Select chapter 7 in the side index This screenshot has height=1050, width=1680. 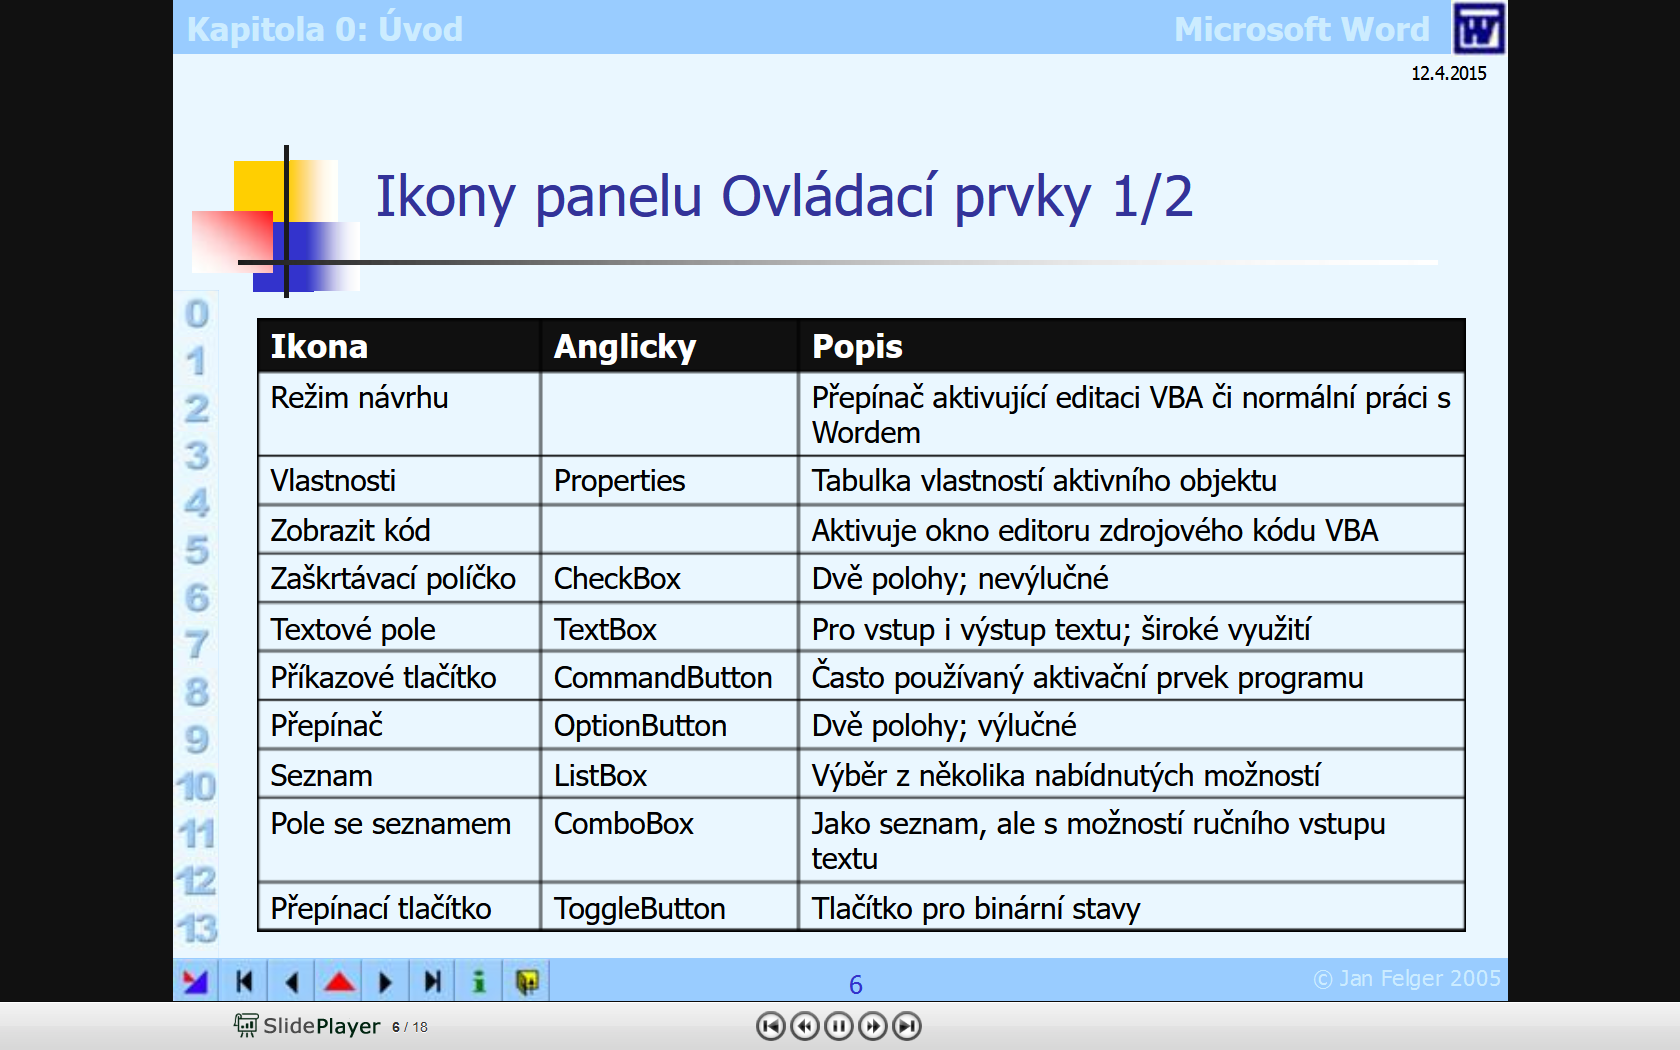(x=197, y=645)
